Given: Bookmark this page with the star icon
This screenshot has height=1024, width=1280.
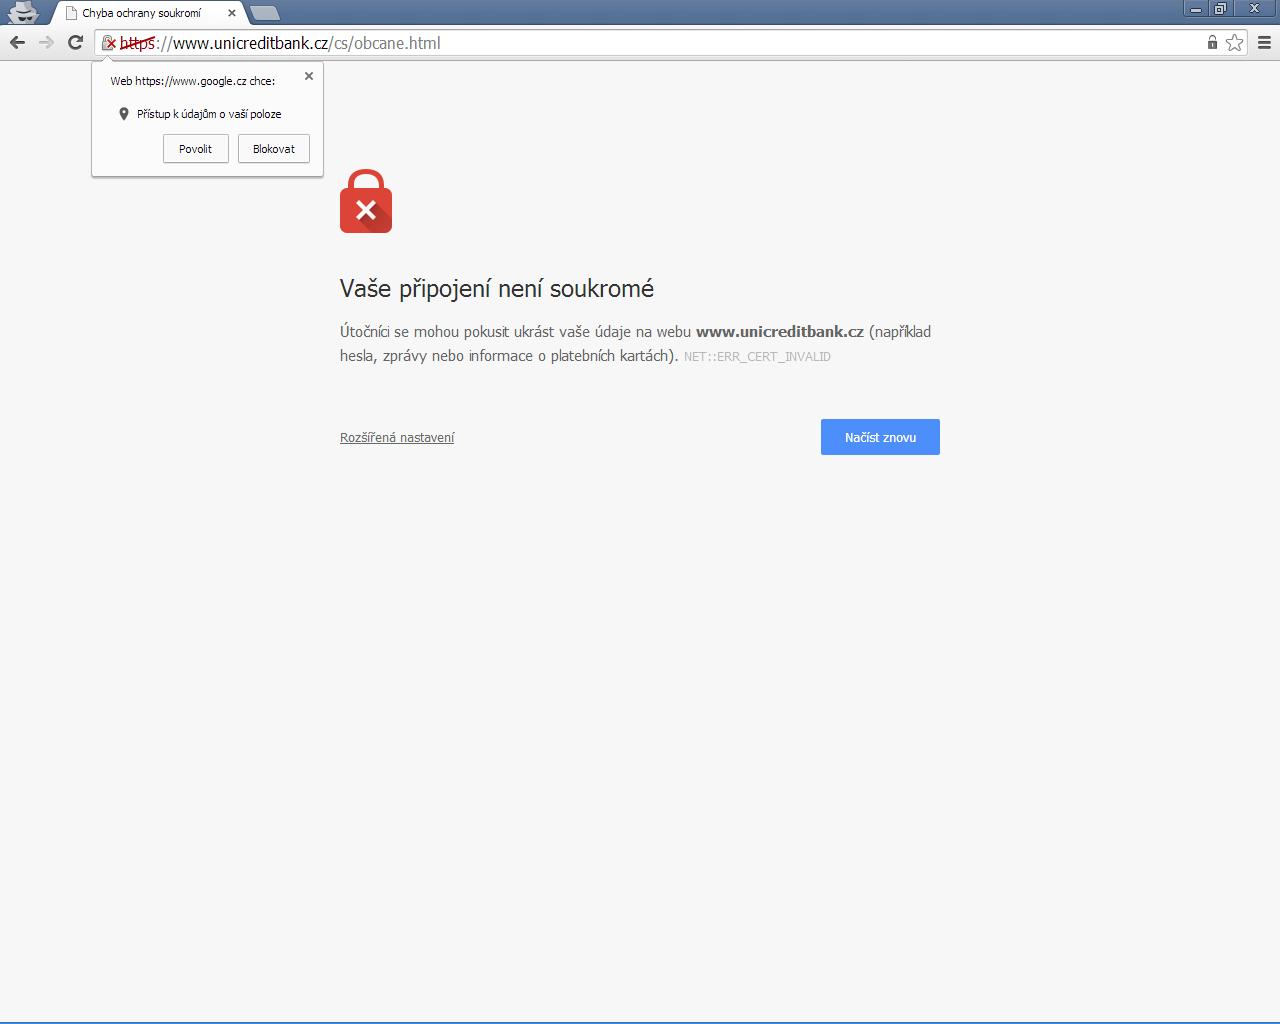Looking at the screenshot, I should tap(1235, 42).
